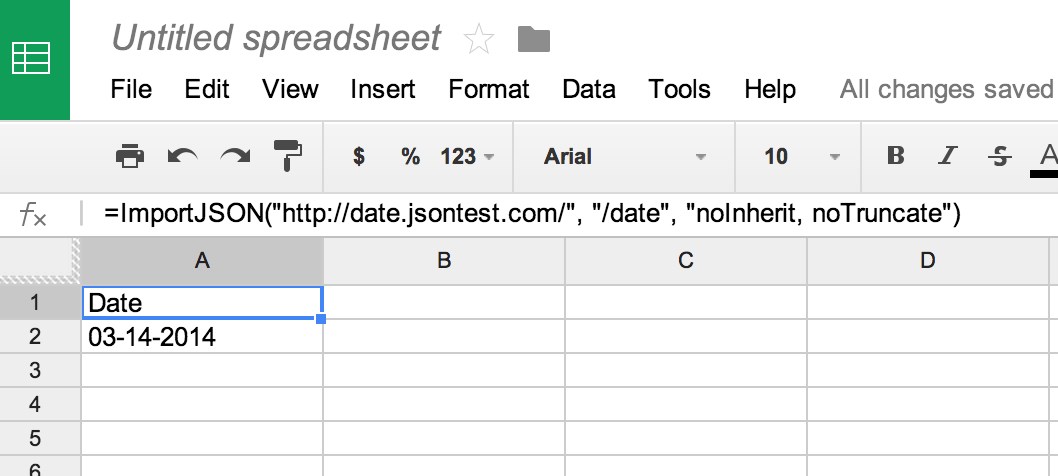Select cell A2 containing 03-14-2014
The width and height of the screenshot is (1058, 476).
click(x=201, y=337)
